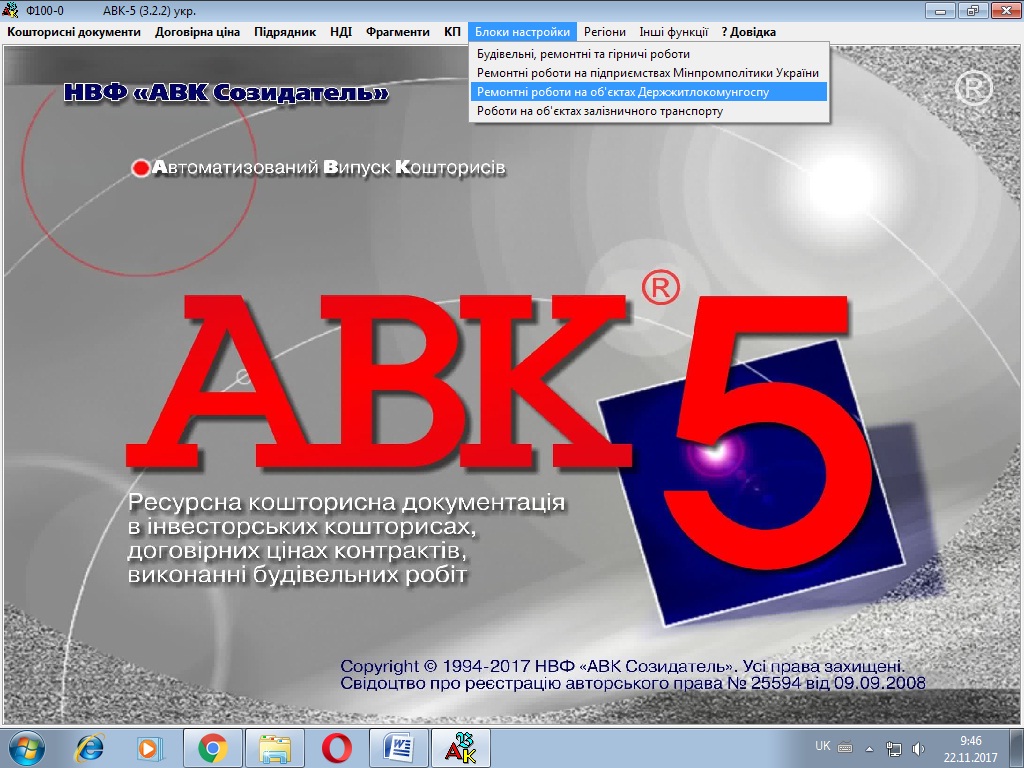Minimize the АВК-5 window
Image resolution: width=1024 pixels, height=768 pixels.
coord(941,10)
